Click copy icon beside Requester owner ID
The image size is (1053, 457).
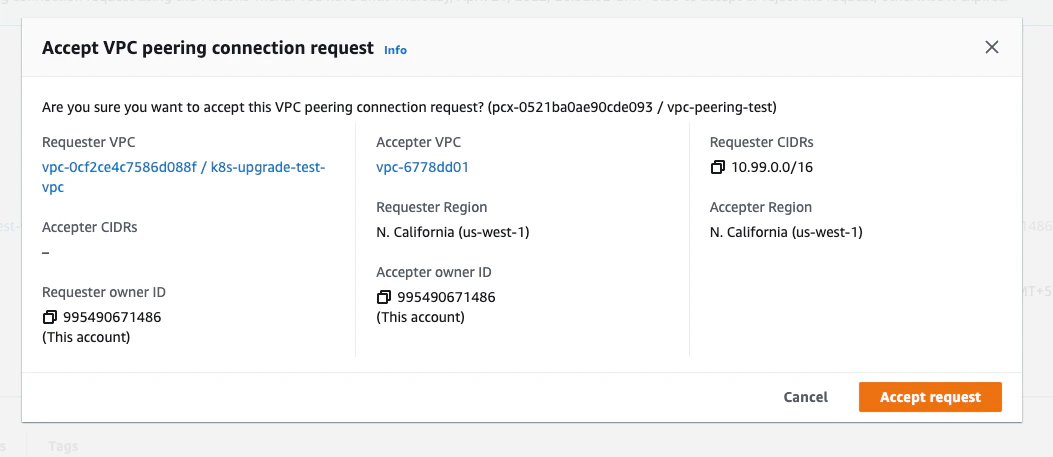(49, 318)
